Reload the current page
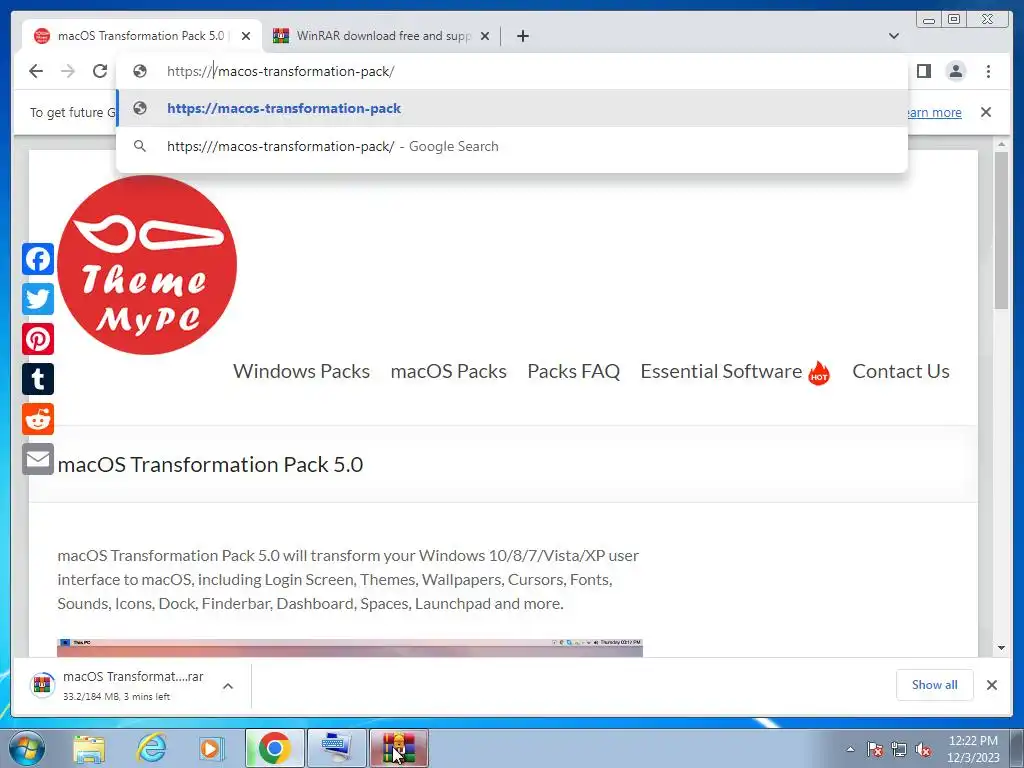Viewport: 1024px width, 768px height. [x=100, y=71]
